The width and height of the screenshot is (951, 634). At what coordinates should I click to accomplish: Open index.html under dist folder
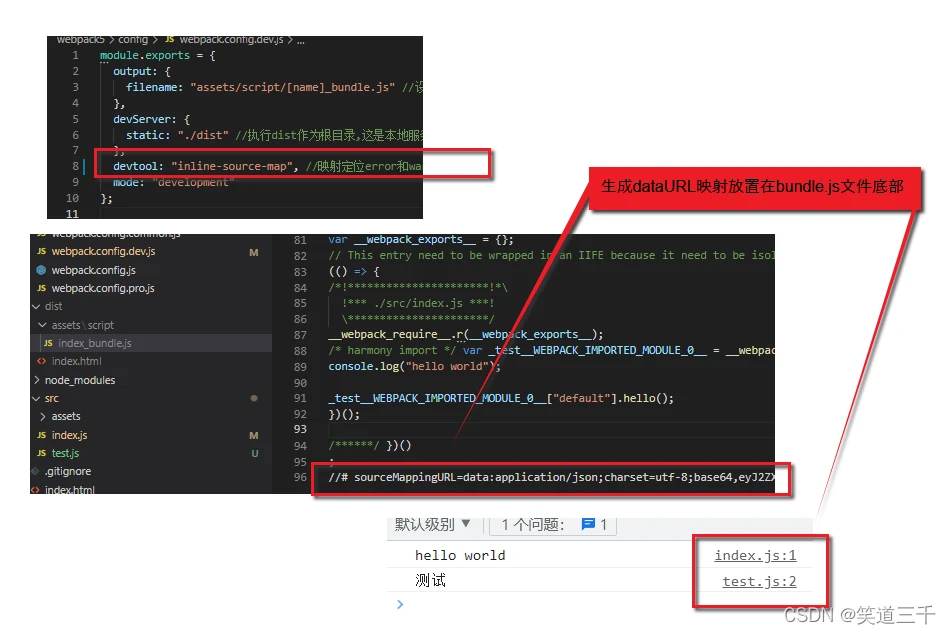[x=76, y=361]
